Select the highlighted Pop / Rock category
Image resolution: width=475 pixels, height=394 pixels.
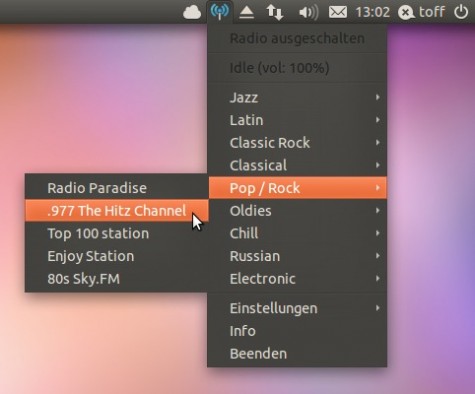297,188
